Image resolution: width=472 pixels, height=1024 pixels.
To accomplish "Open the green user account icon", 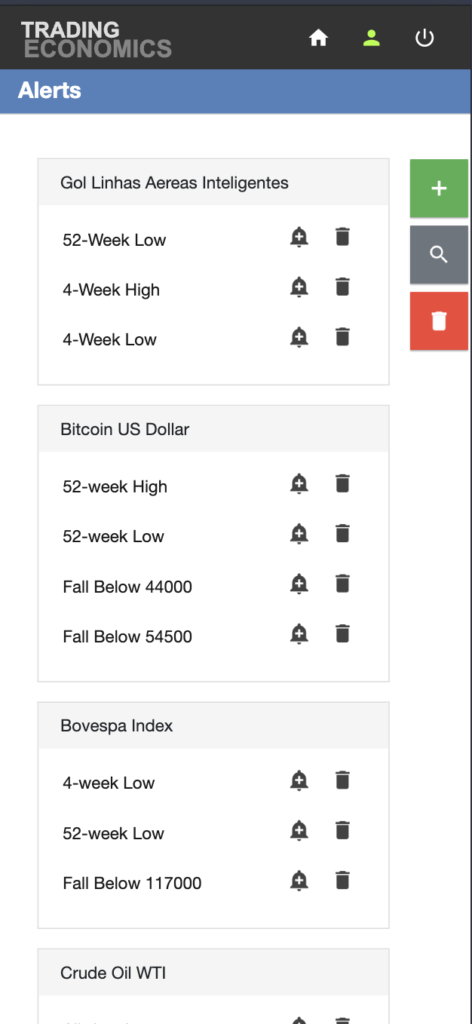I will tap(371, 38).
